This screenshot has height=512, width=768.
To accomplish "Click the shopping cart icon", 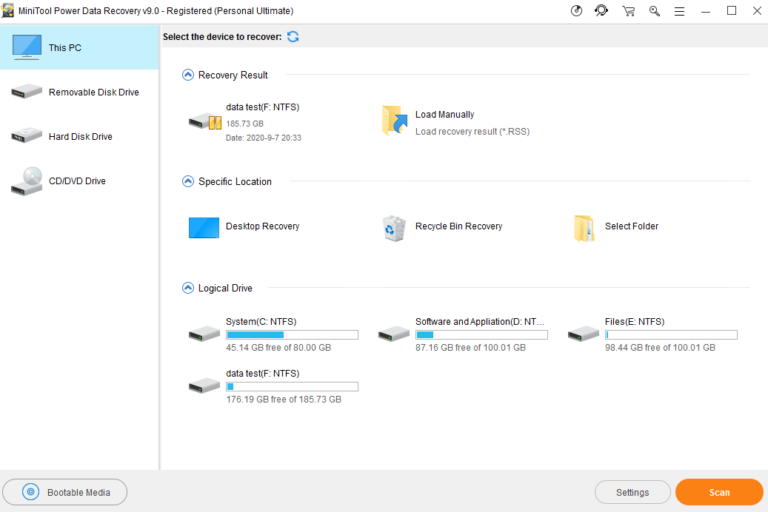I will [628, 11].
